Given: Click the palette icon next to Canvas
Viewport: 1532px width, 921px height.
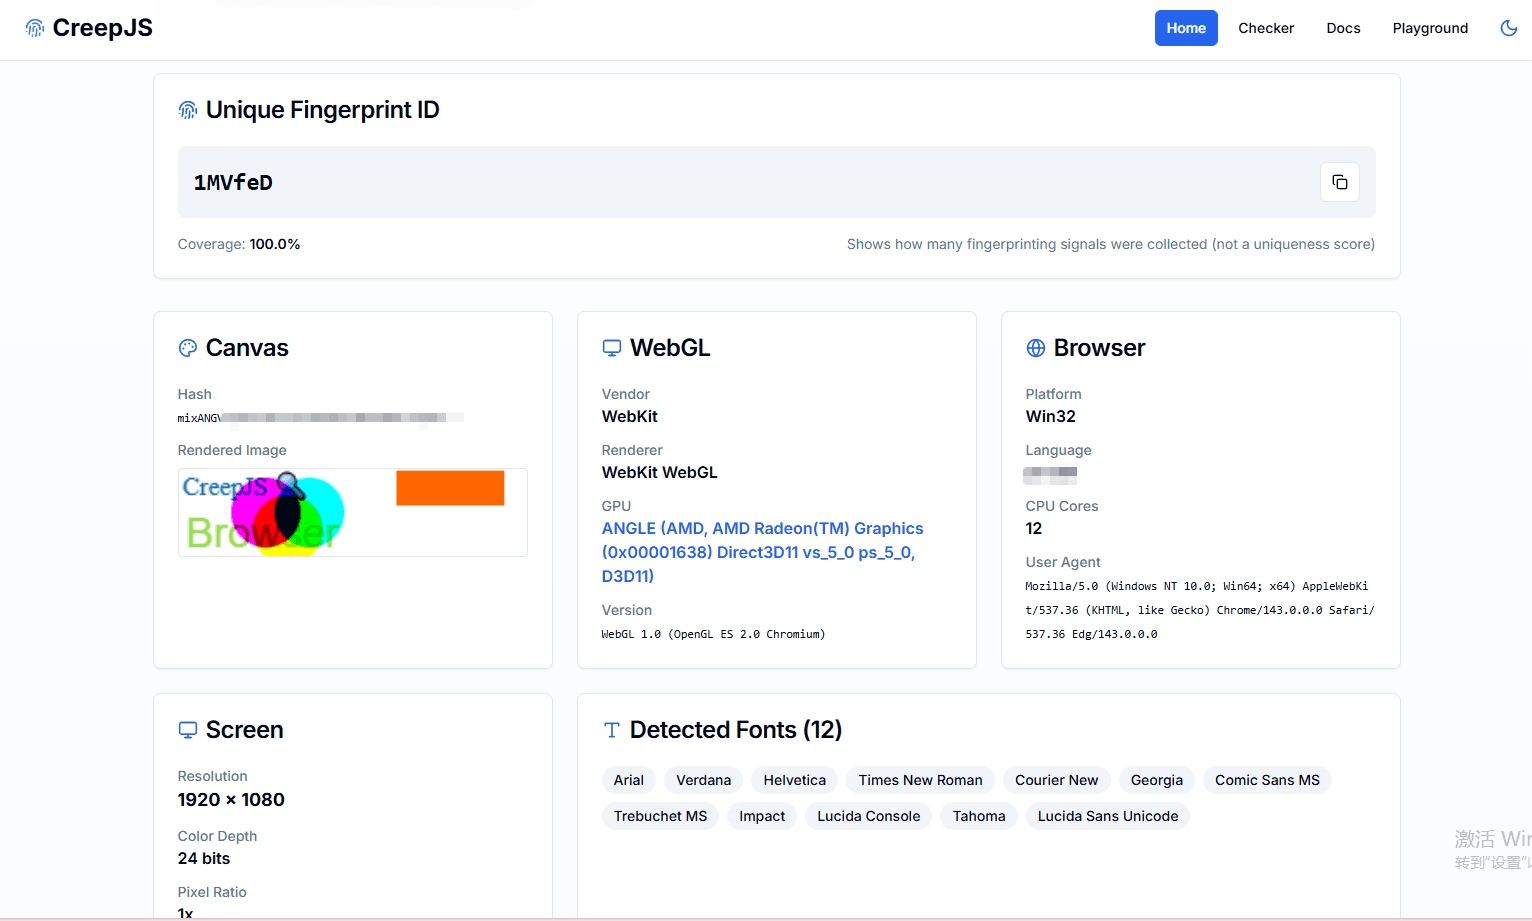Looking at the screenshot, I should tap(188, 348).
